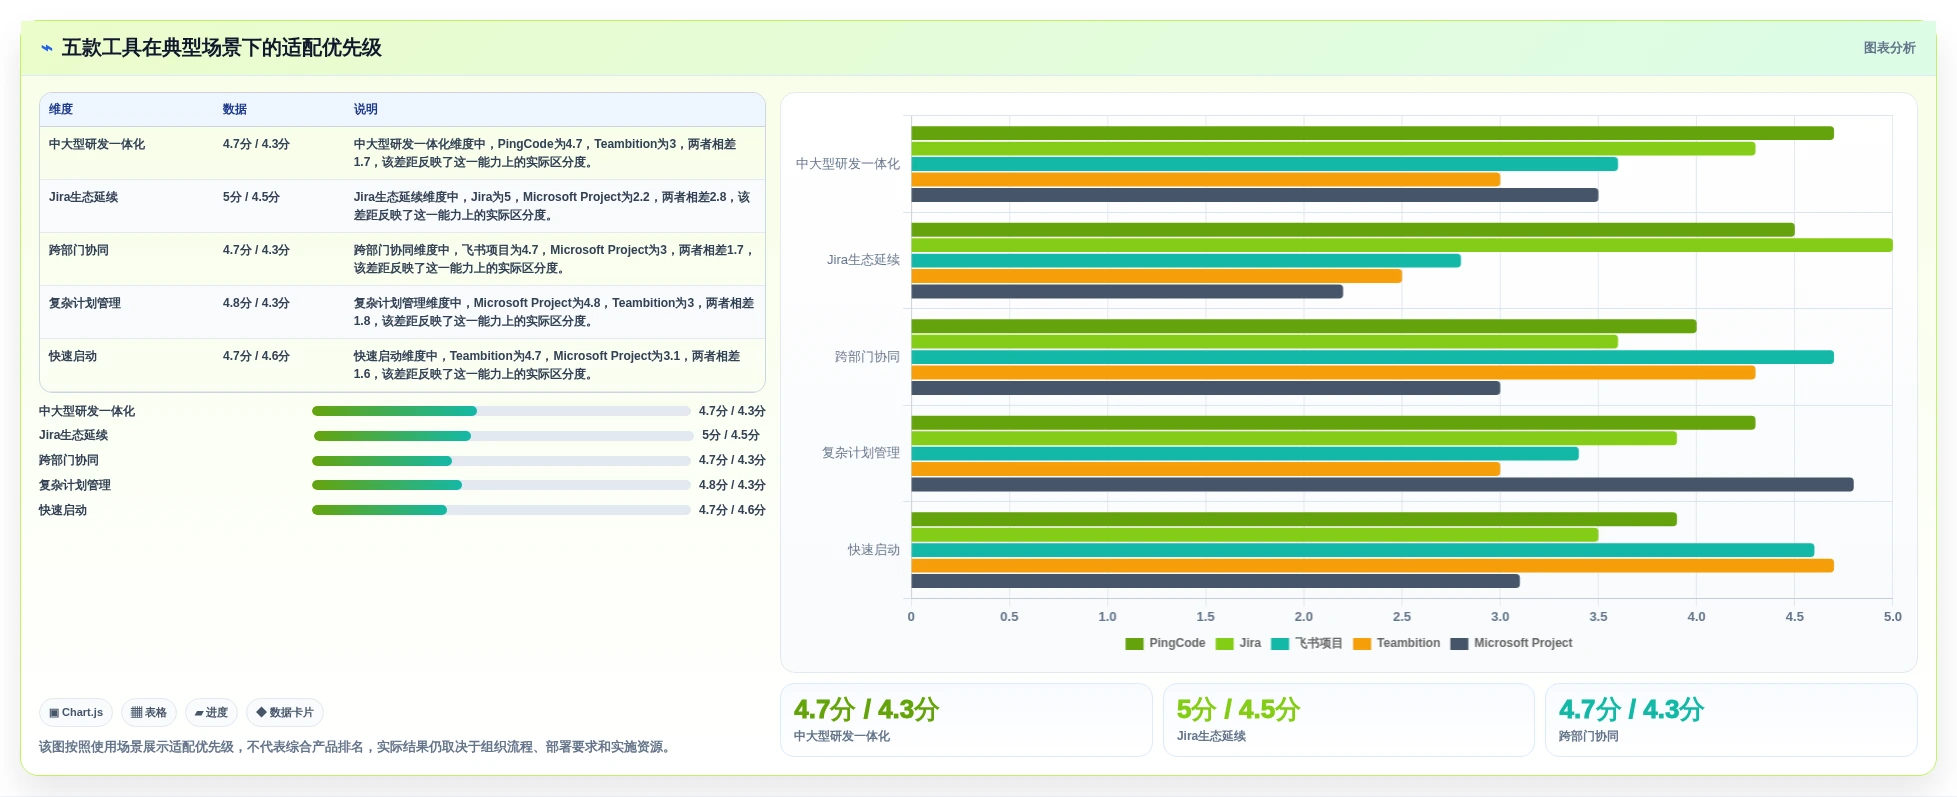Image resolution: width=1957 pixels, height=797 pixels.
Task: Click the 维度 column header
Action: (61, 109)
